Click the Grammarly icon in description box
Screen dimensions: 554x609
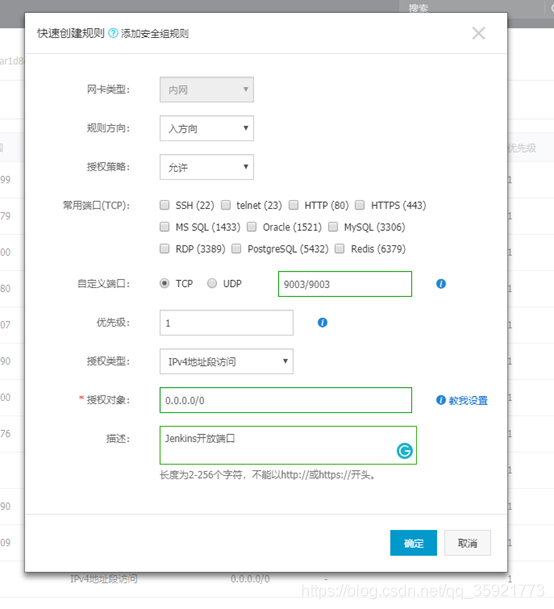point(404,451)
